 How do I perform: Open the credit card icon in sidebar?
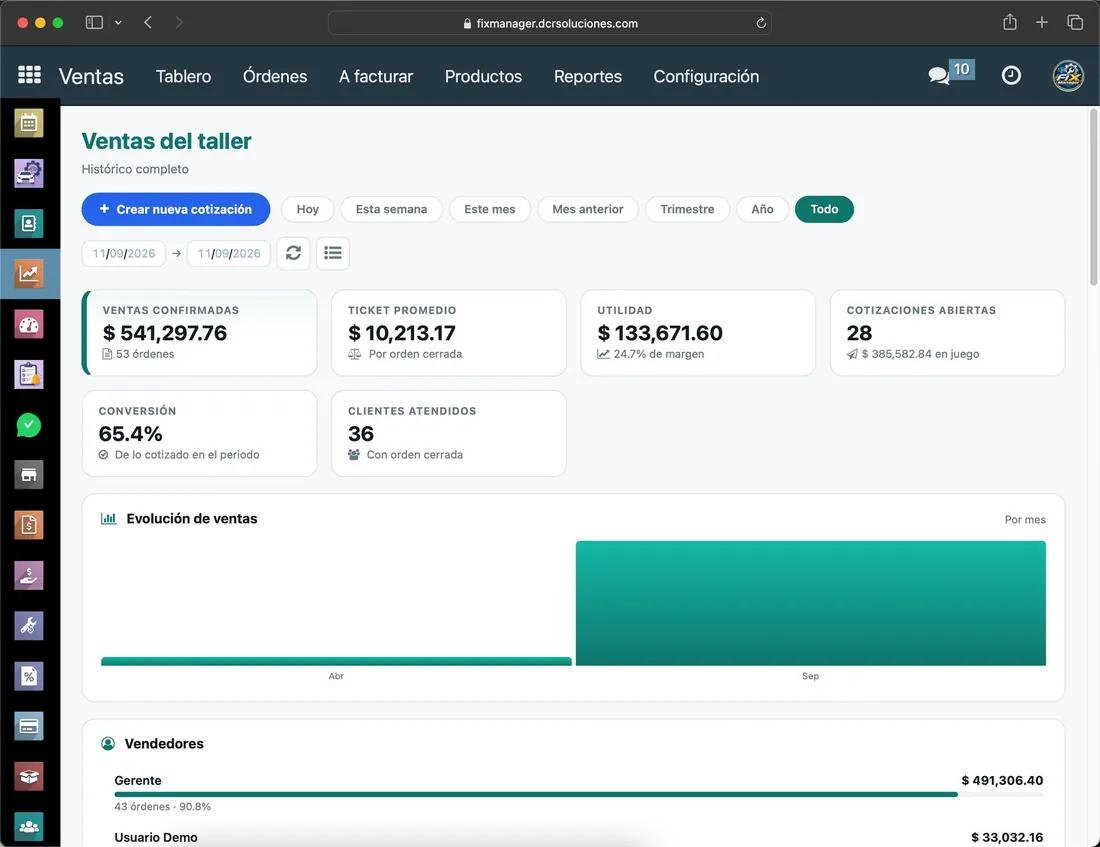click(29, 726)
